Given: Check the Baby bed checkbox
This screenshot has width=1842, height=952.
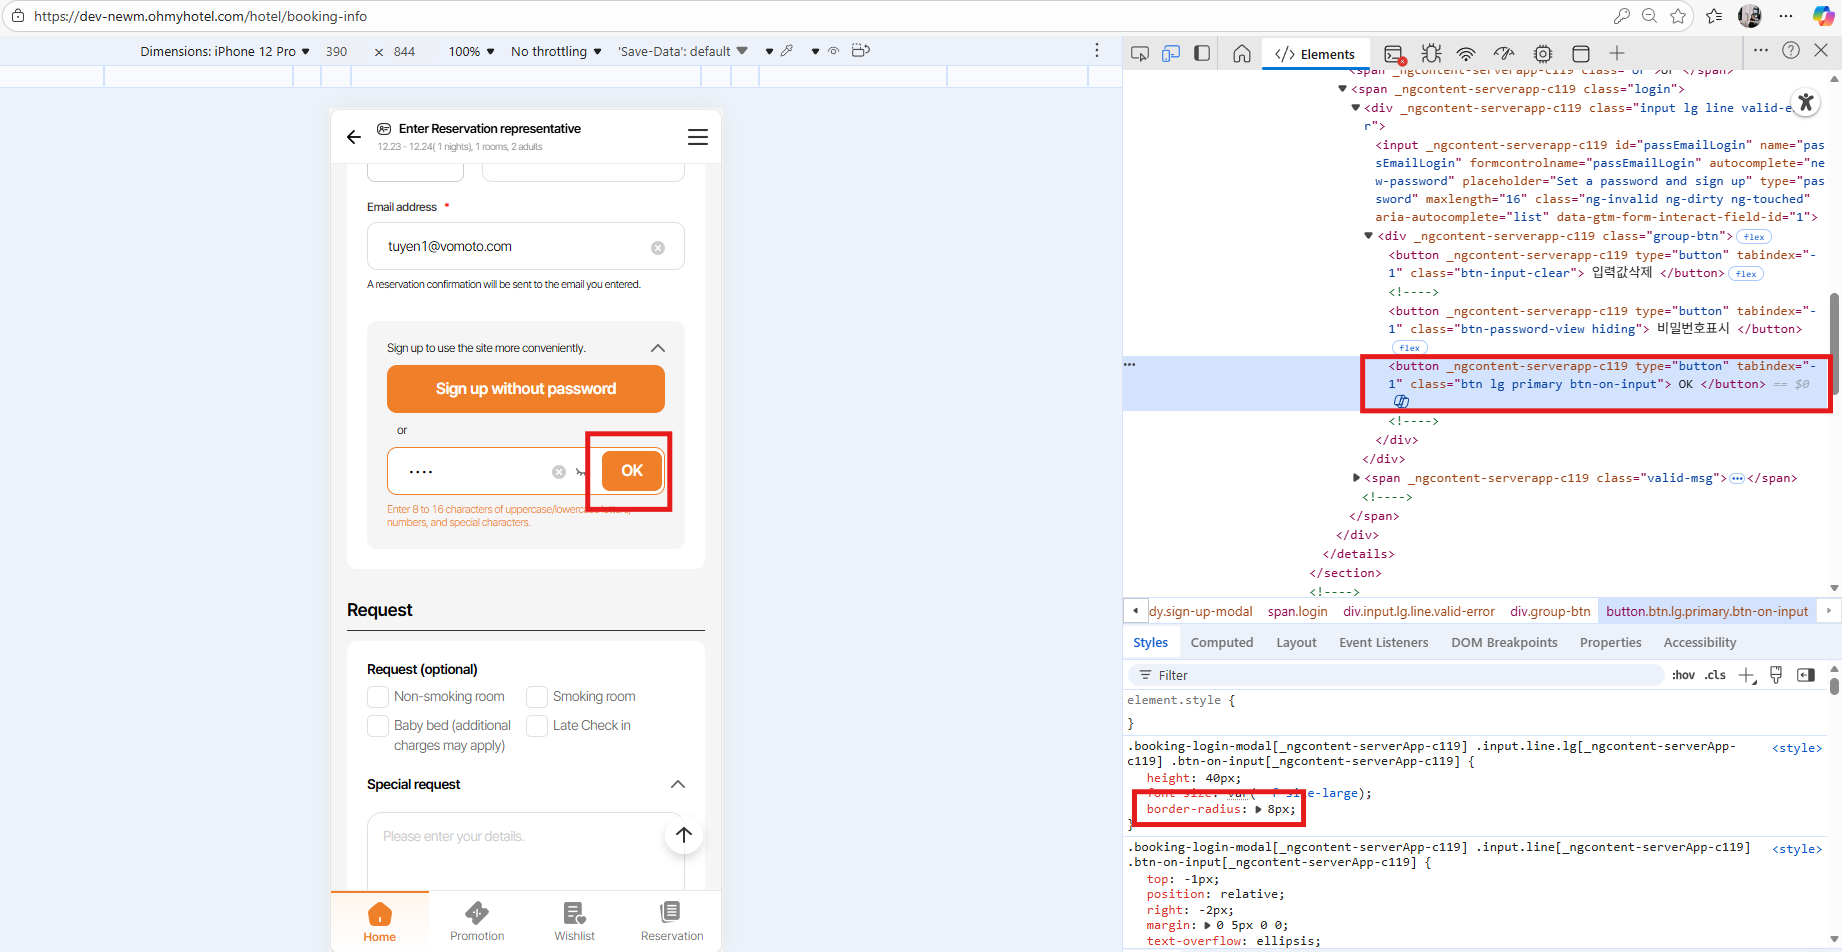Looking at the screenshot, I should [378, 726].
